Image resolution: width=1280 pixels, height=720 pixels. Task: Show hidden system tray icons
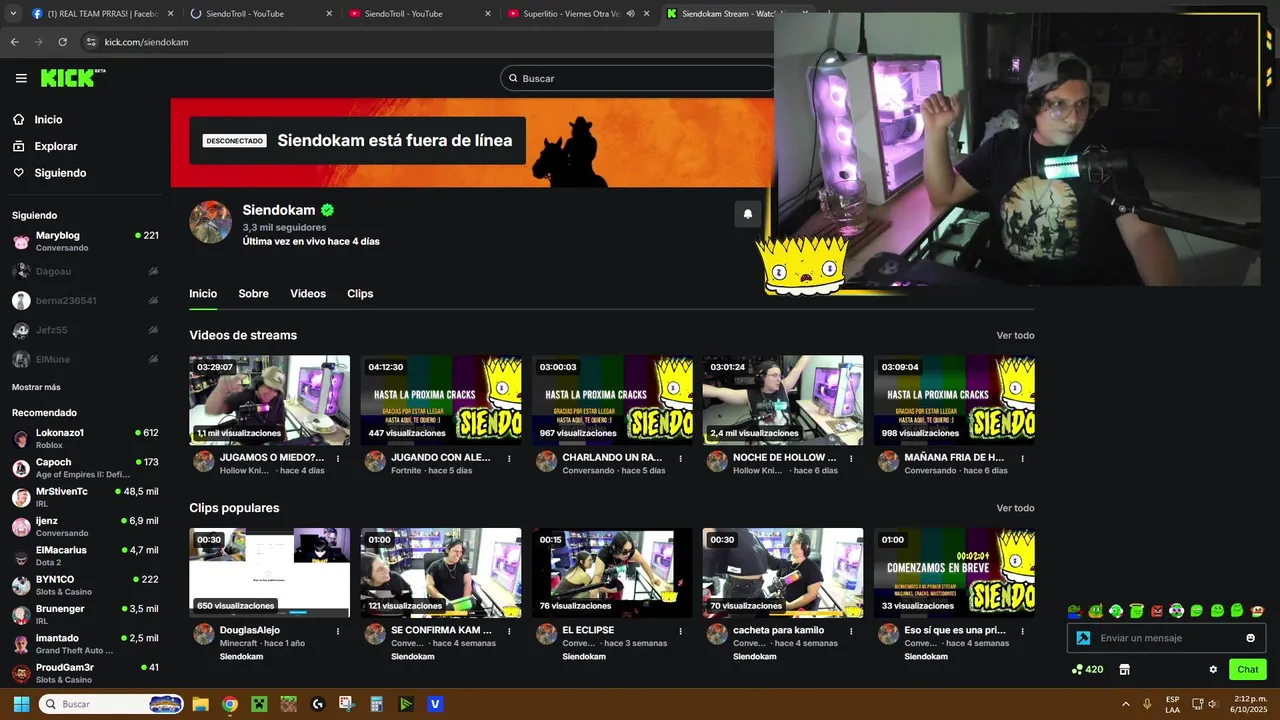click(x=1126, y=704)
